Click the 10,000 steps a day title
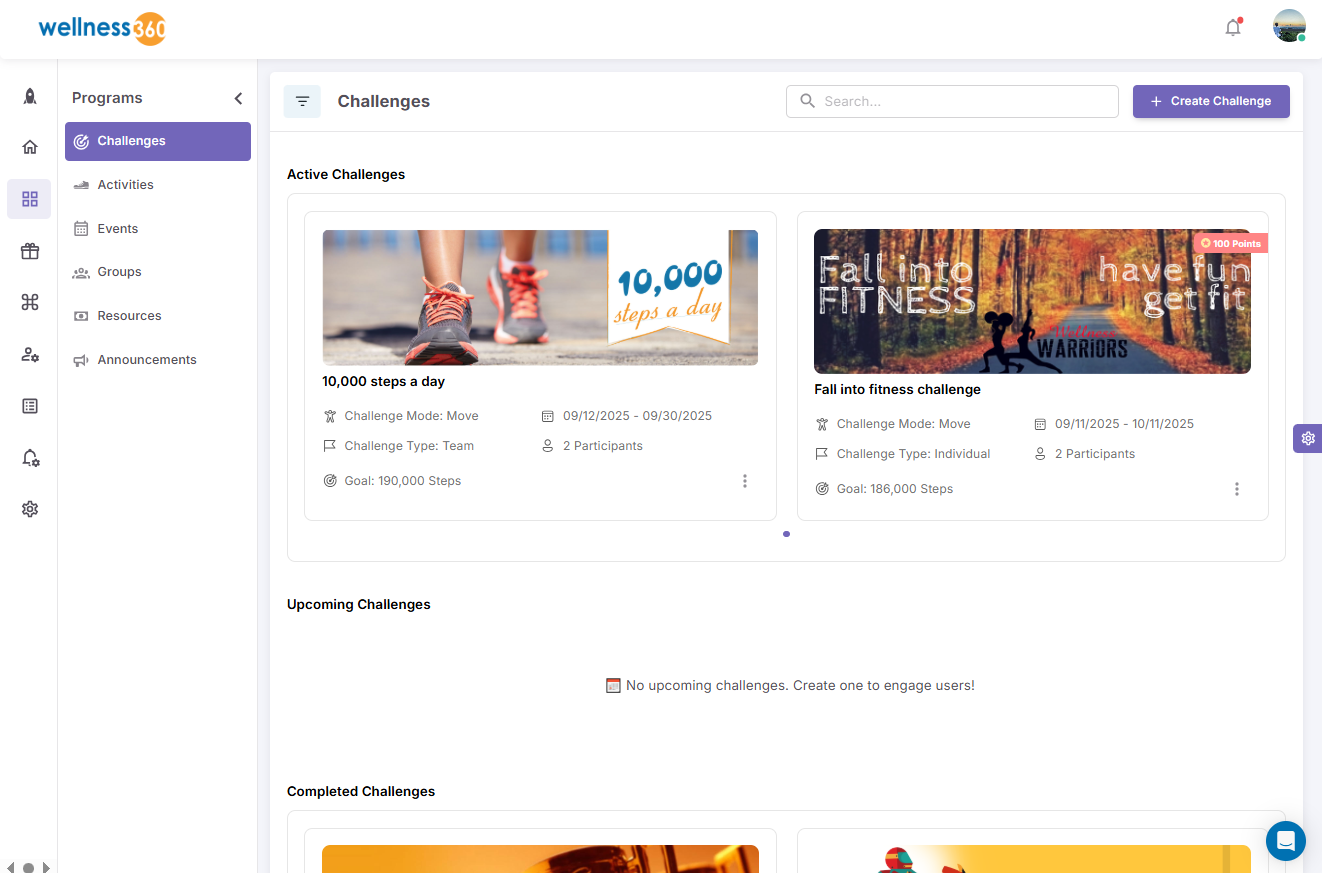The height and width of the screenshot is (873, 1322). pyautogui.click(x=383, y=381)
